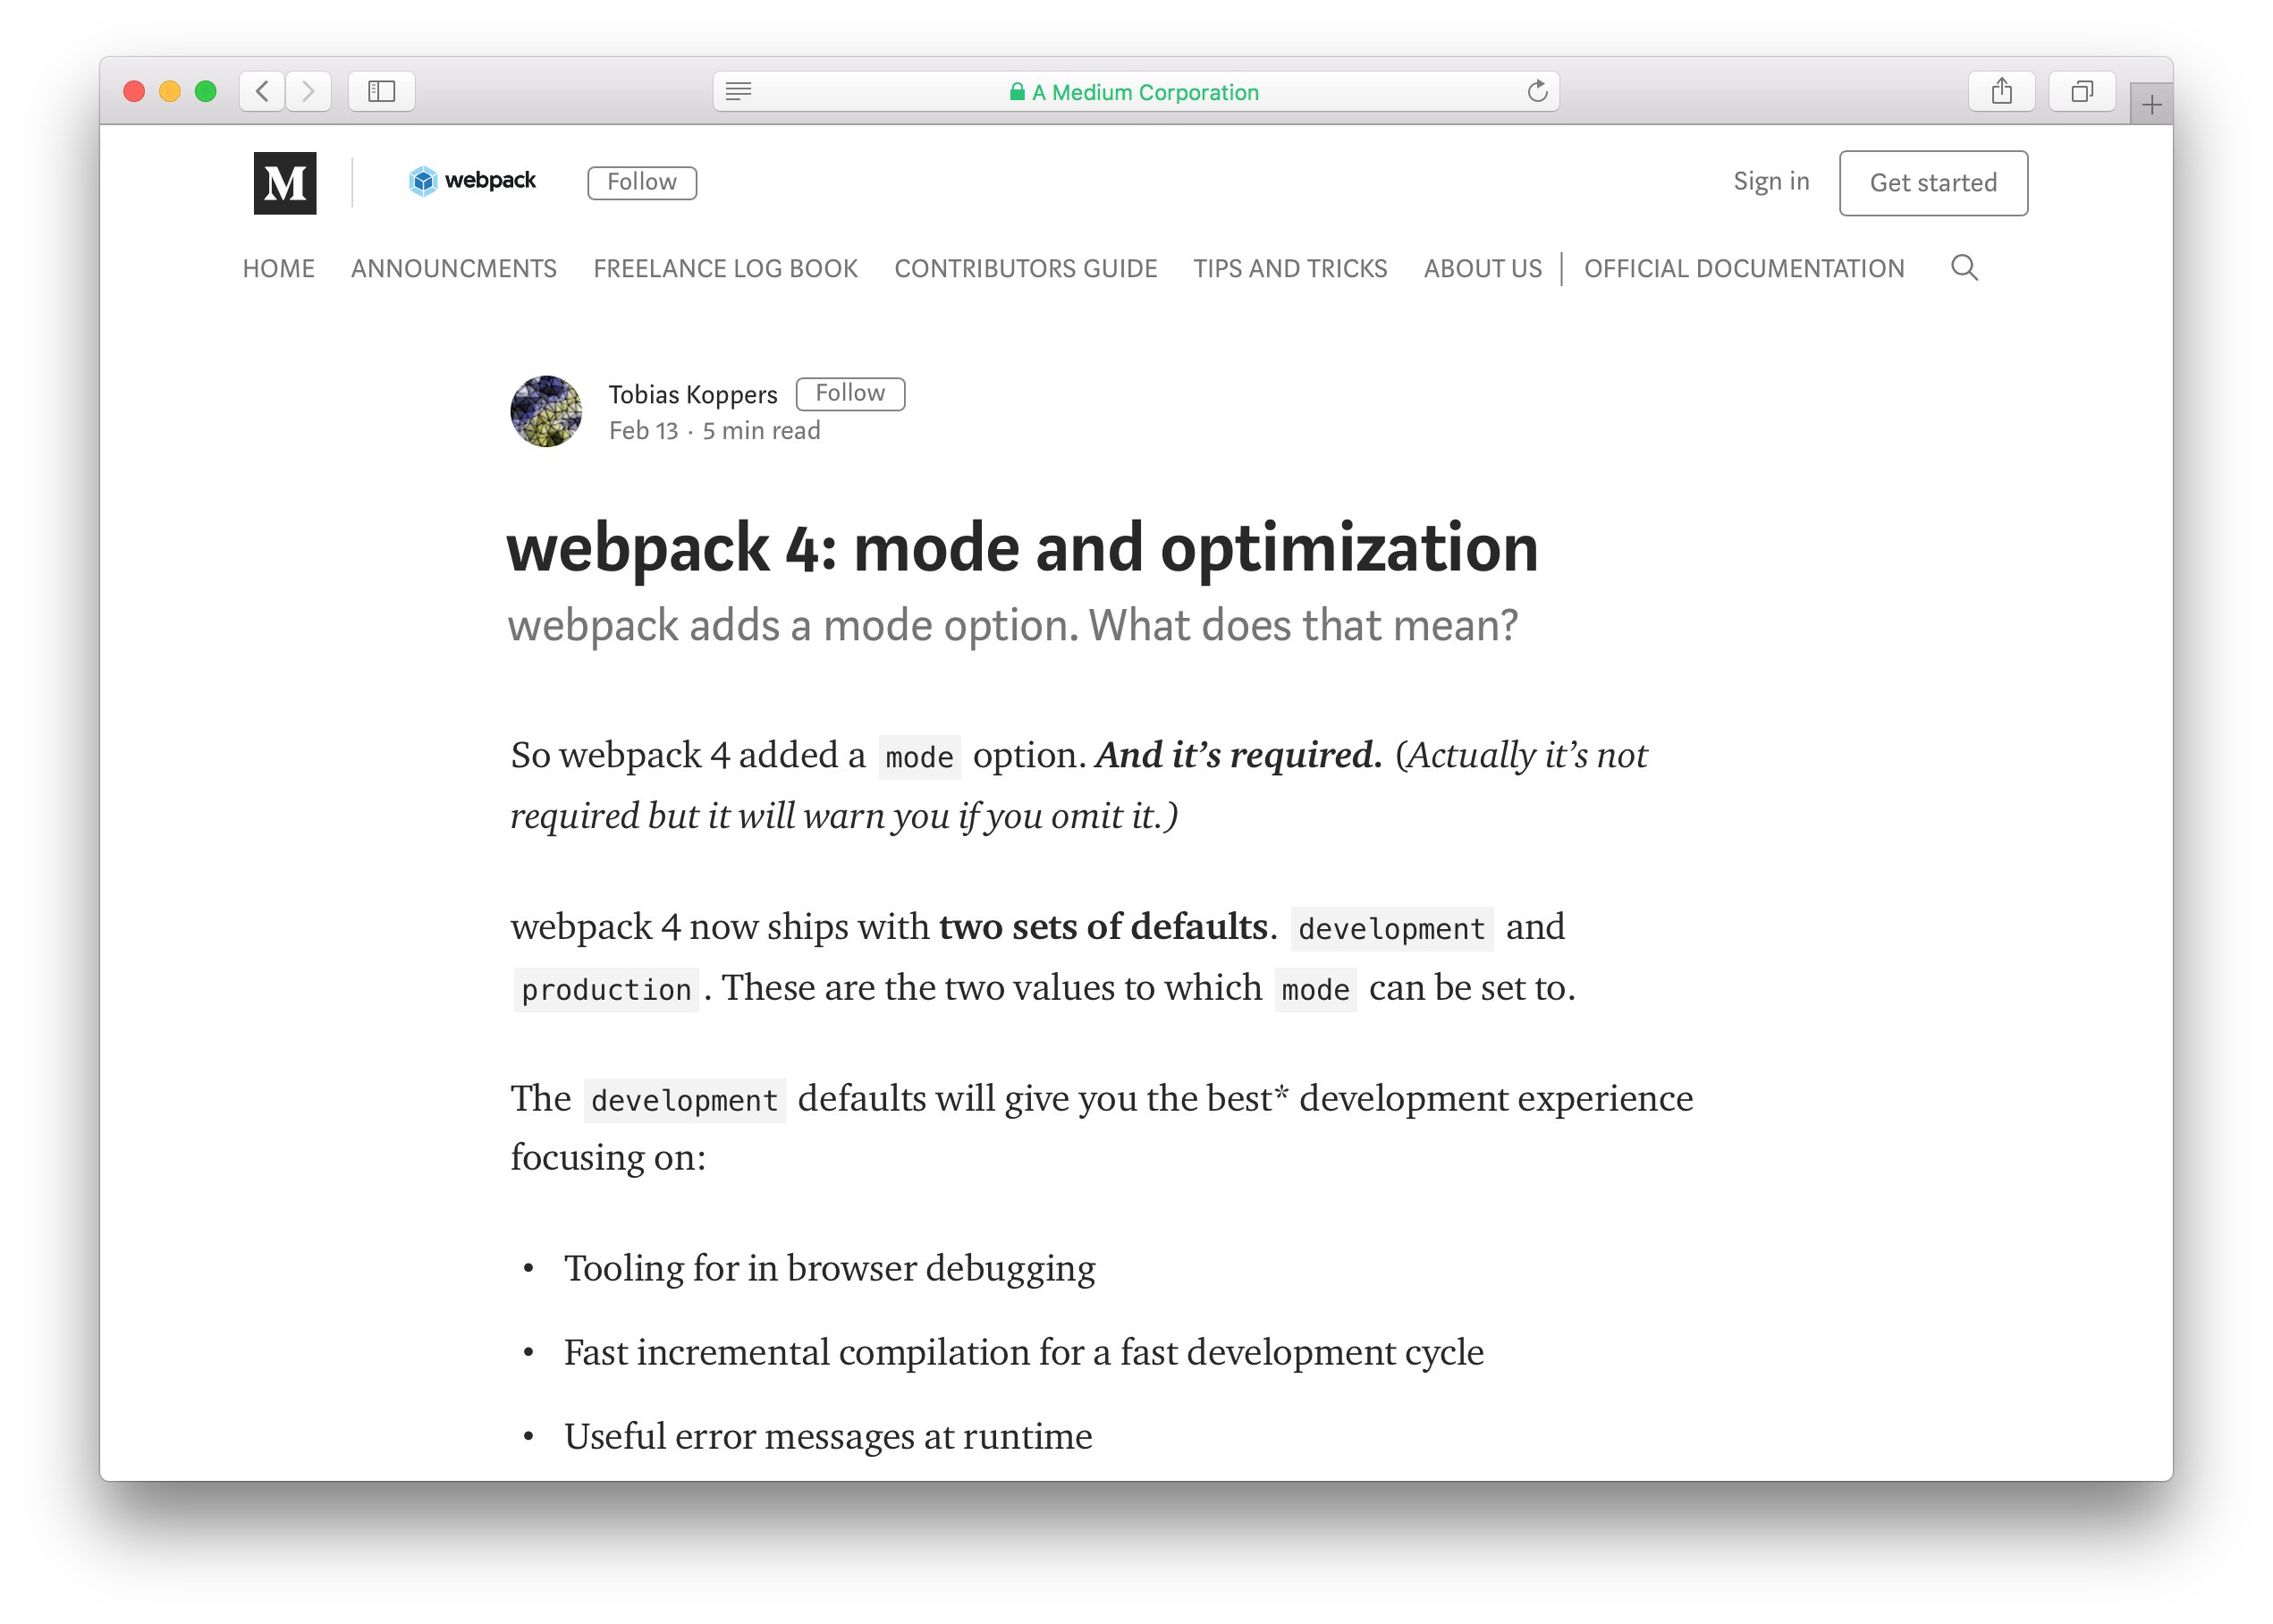Viewport: 2273px width, 1624px height.
Task: Click bullet 'Fast incremental compilation for a fast development cycle'
Action: [1024, 1352]
